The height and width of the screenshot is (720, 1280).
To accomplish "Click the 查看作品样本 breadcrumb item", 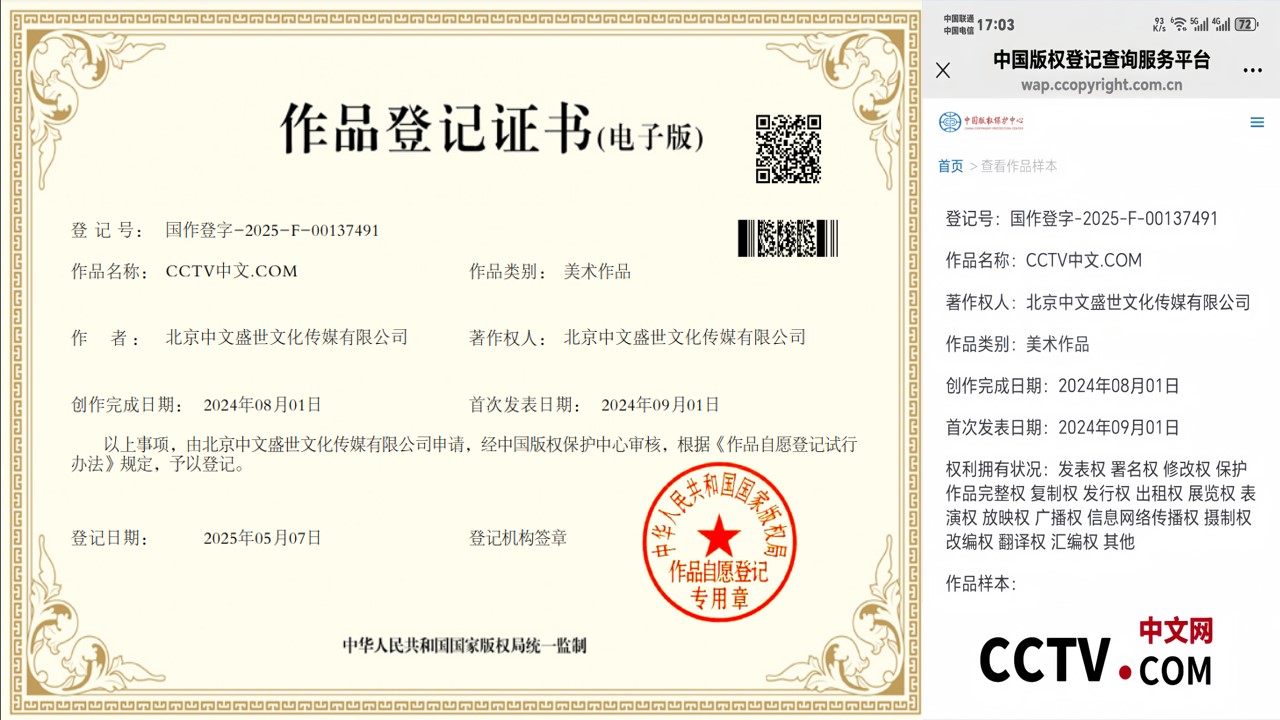I will pos(1018,166).
